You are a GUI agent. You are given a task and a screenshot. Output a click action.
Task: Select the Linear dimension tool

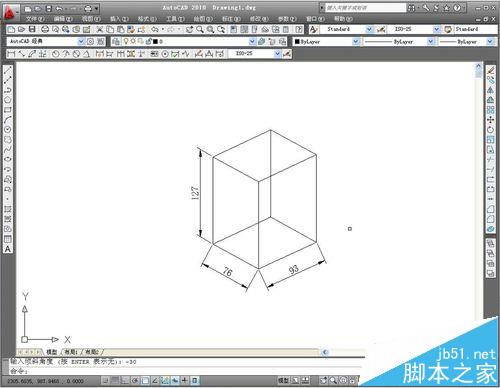(11, 54)
